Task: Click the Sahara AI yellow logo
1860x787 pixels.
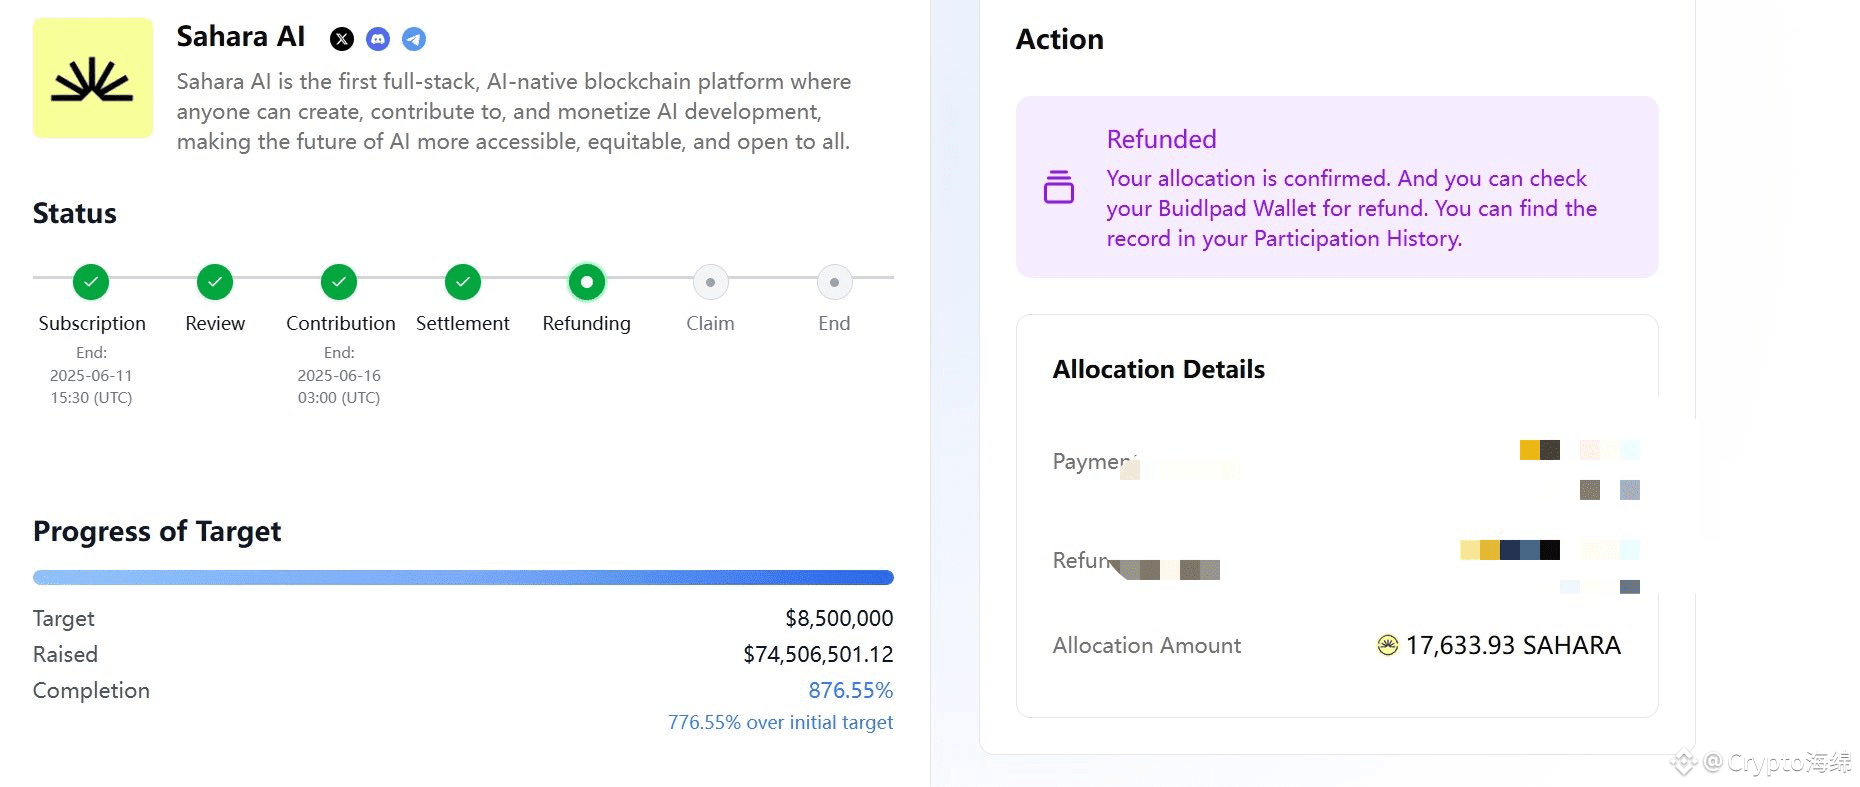Action: (93, 78)
